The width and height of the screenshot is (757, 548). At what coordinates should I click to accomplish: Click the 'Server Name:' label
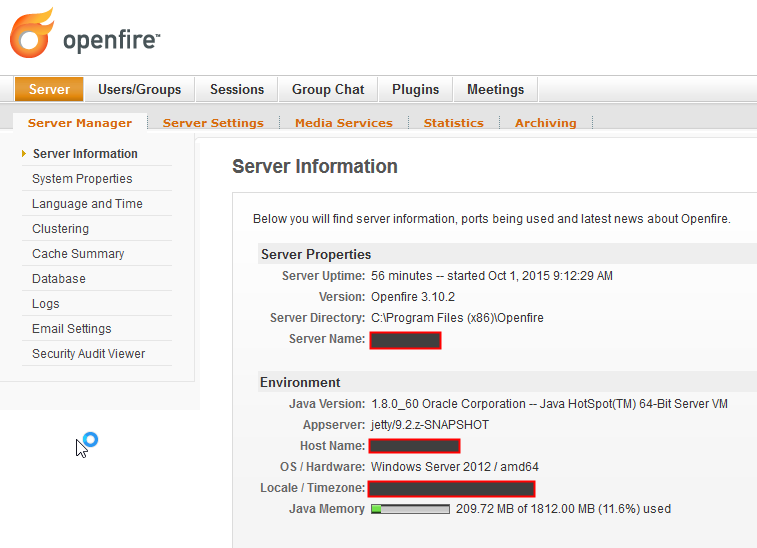pos(327,339)
